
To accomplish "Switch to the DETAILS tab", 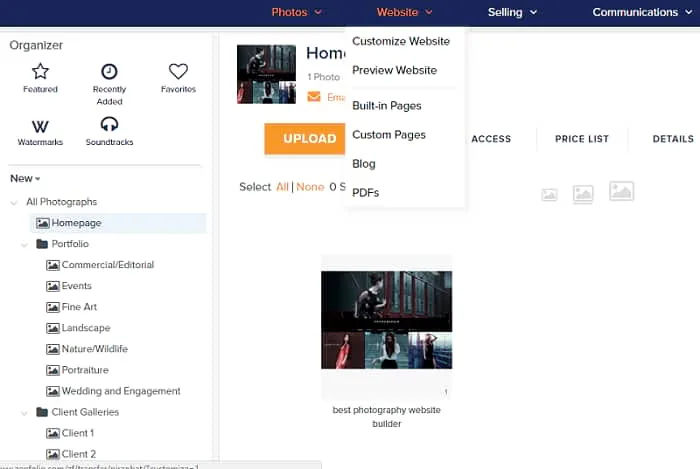I will (673, 139).
